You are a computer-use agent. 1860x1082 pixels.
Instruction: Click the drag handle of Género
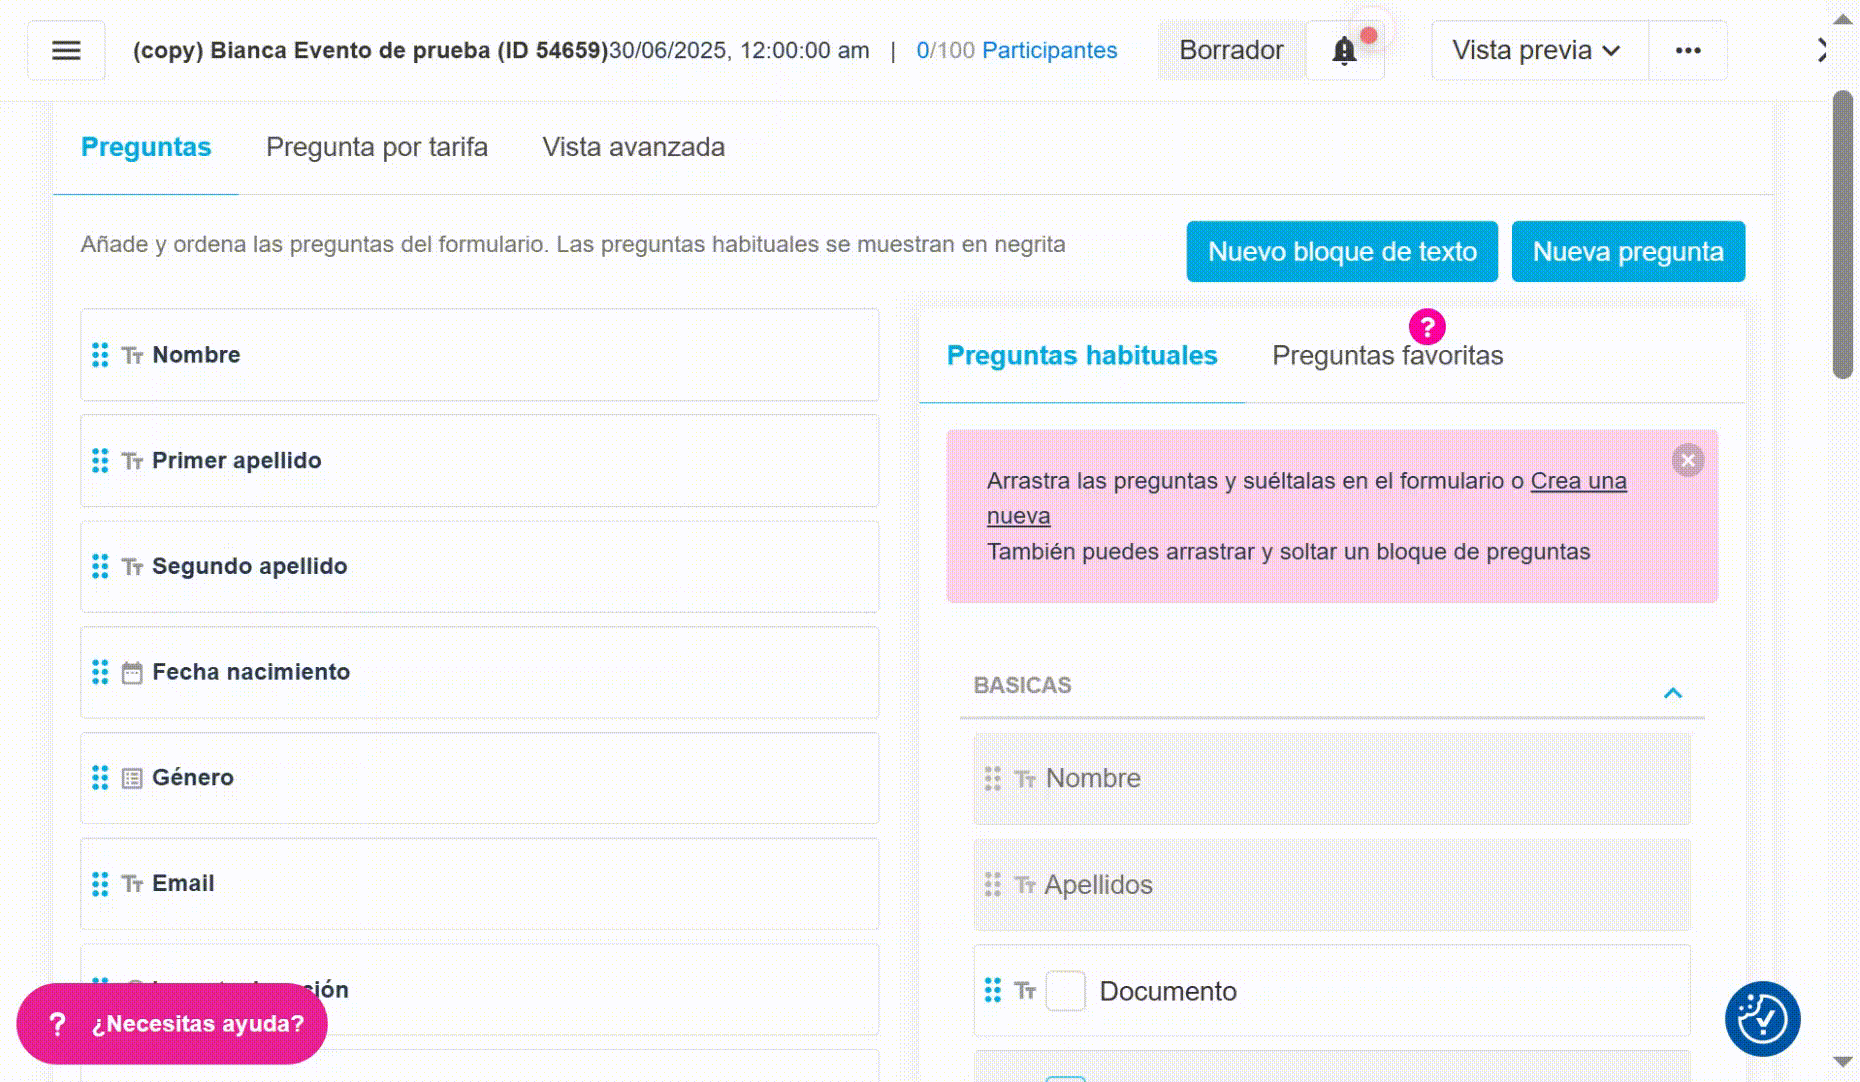click(x=100, y=778)
